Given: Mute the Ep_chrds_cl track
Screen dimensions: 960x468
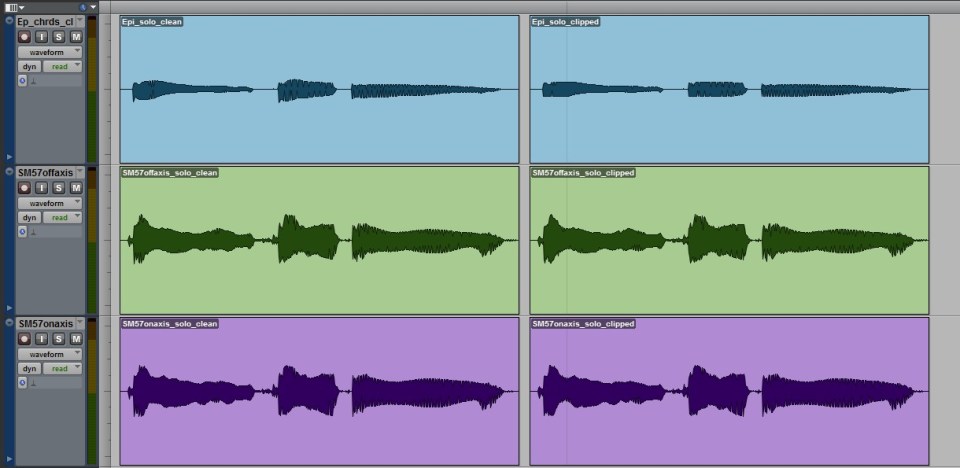Looking at the screenshot, I should (x=76, y=37).
